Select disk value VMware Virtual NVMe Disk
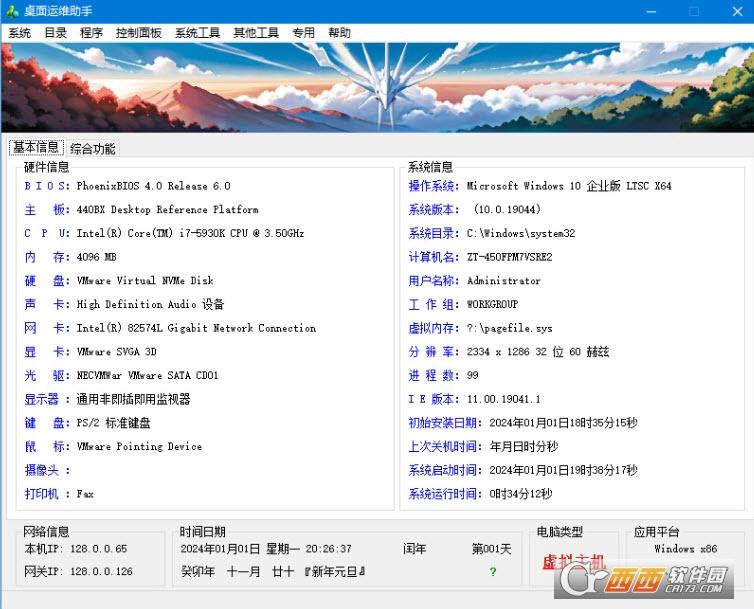 point(145,280)
